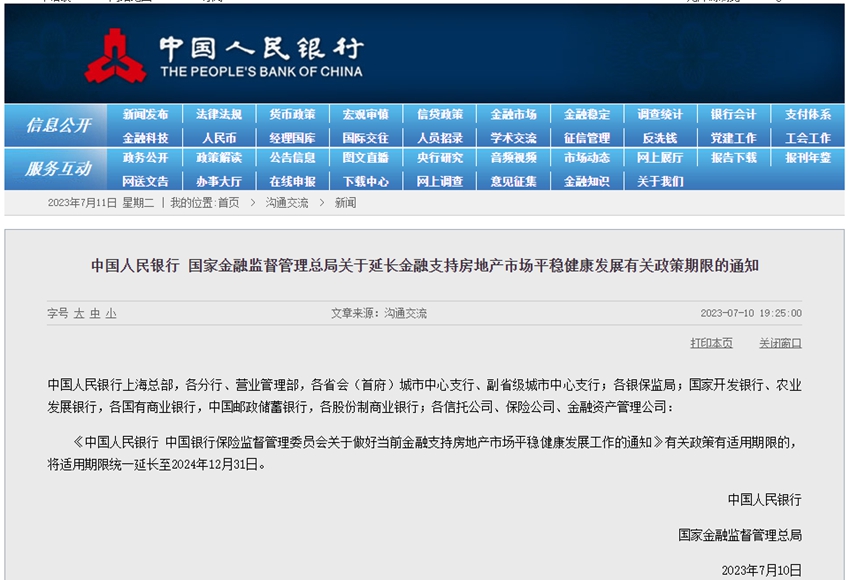This screenshot has height=580, width=850.
Task: Open 公告信息 under 服务互动
Action: point(292,158)
